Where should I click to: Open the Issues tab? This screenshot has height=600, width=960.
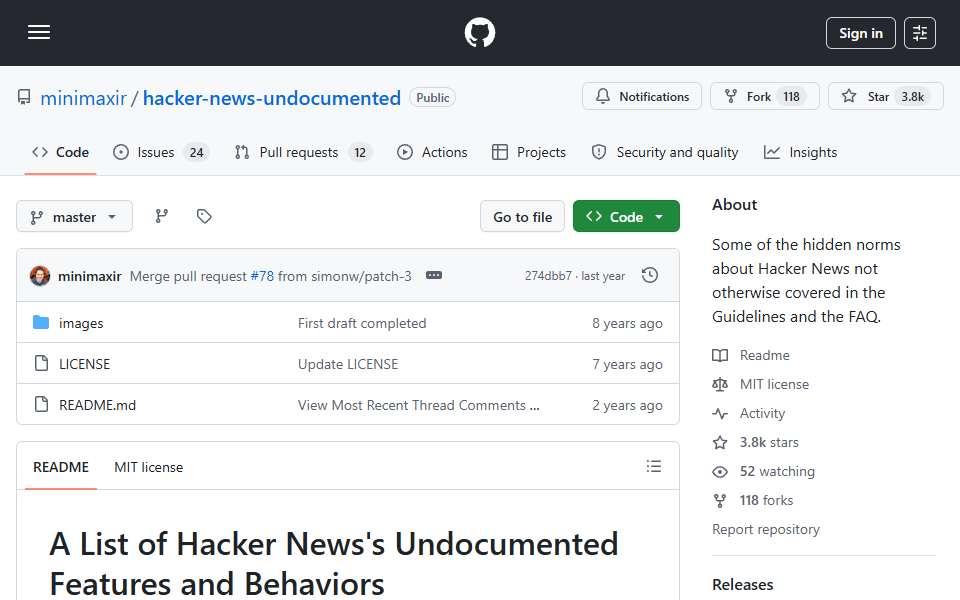162,152
